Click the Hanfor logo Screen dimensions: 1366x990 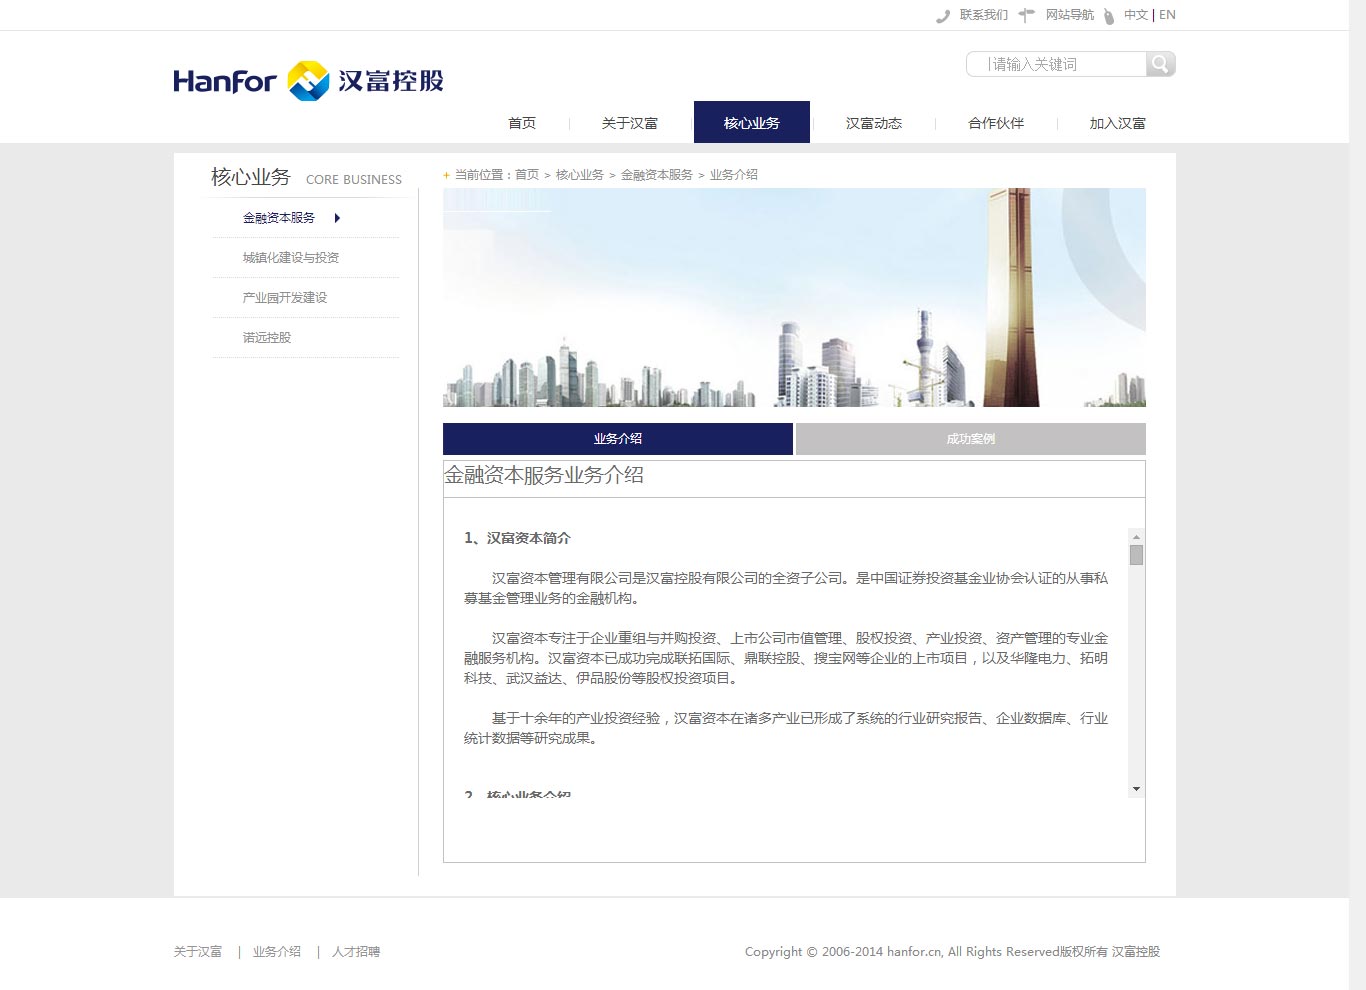click(308, 81)
